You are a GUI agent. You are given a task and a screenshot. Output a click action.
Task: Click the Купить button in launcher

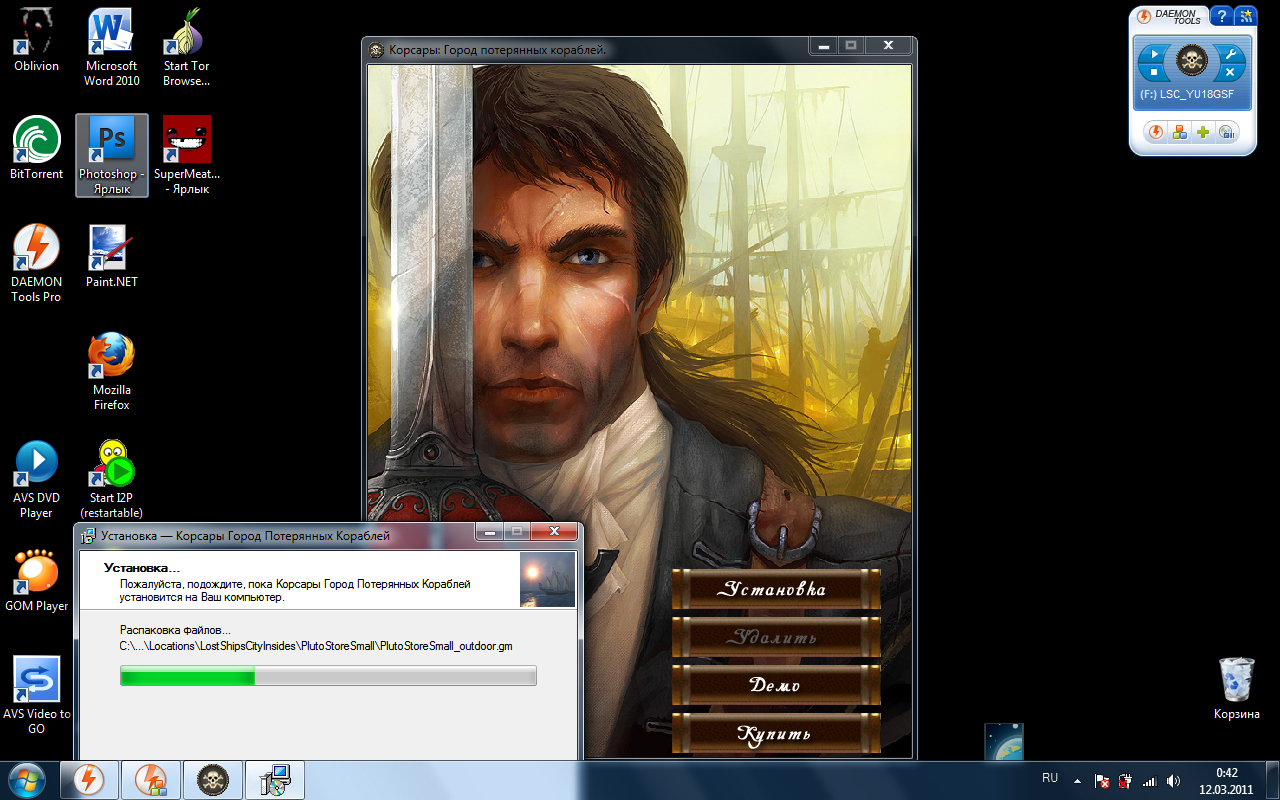click(775, 733)
